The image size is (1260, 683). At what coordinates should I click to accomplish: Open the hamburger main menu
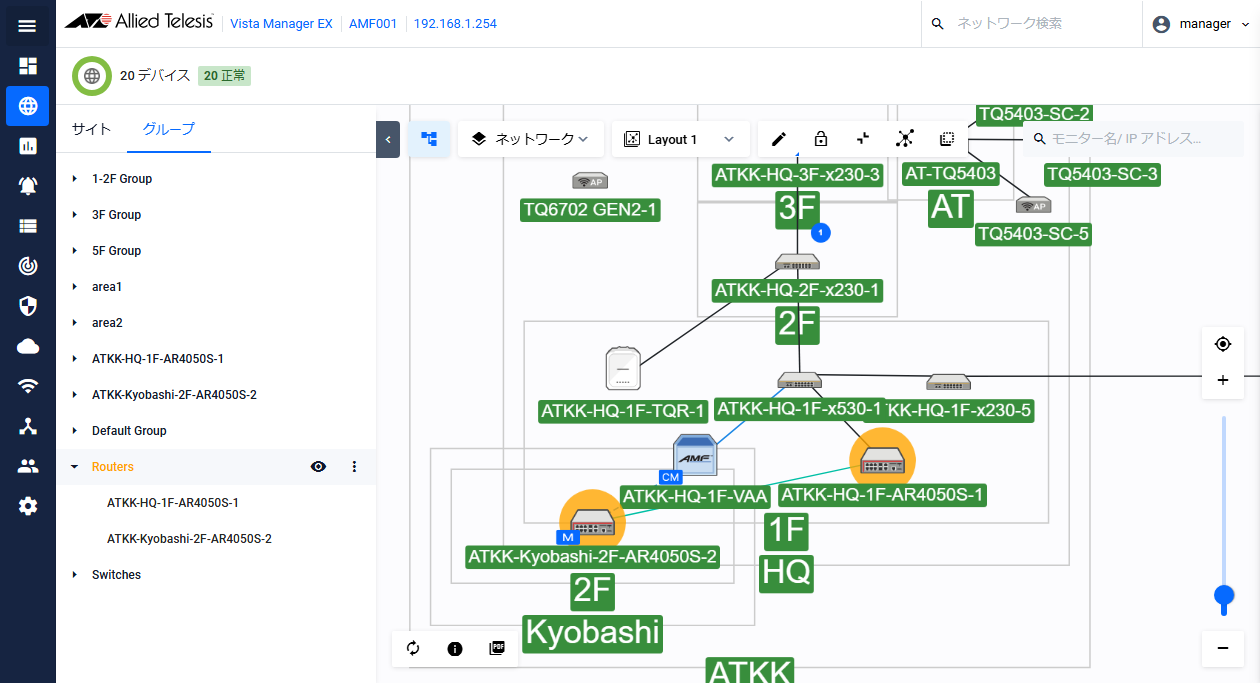click(27, 25)
